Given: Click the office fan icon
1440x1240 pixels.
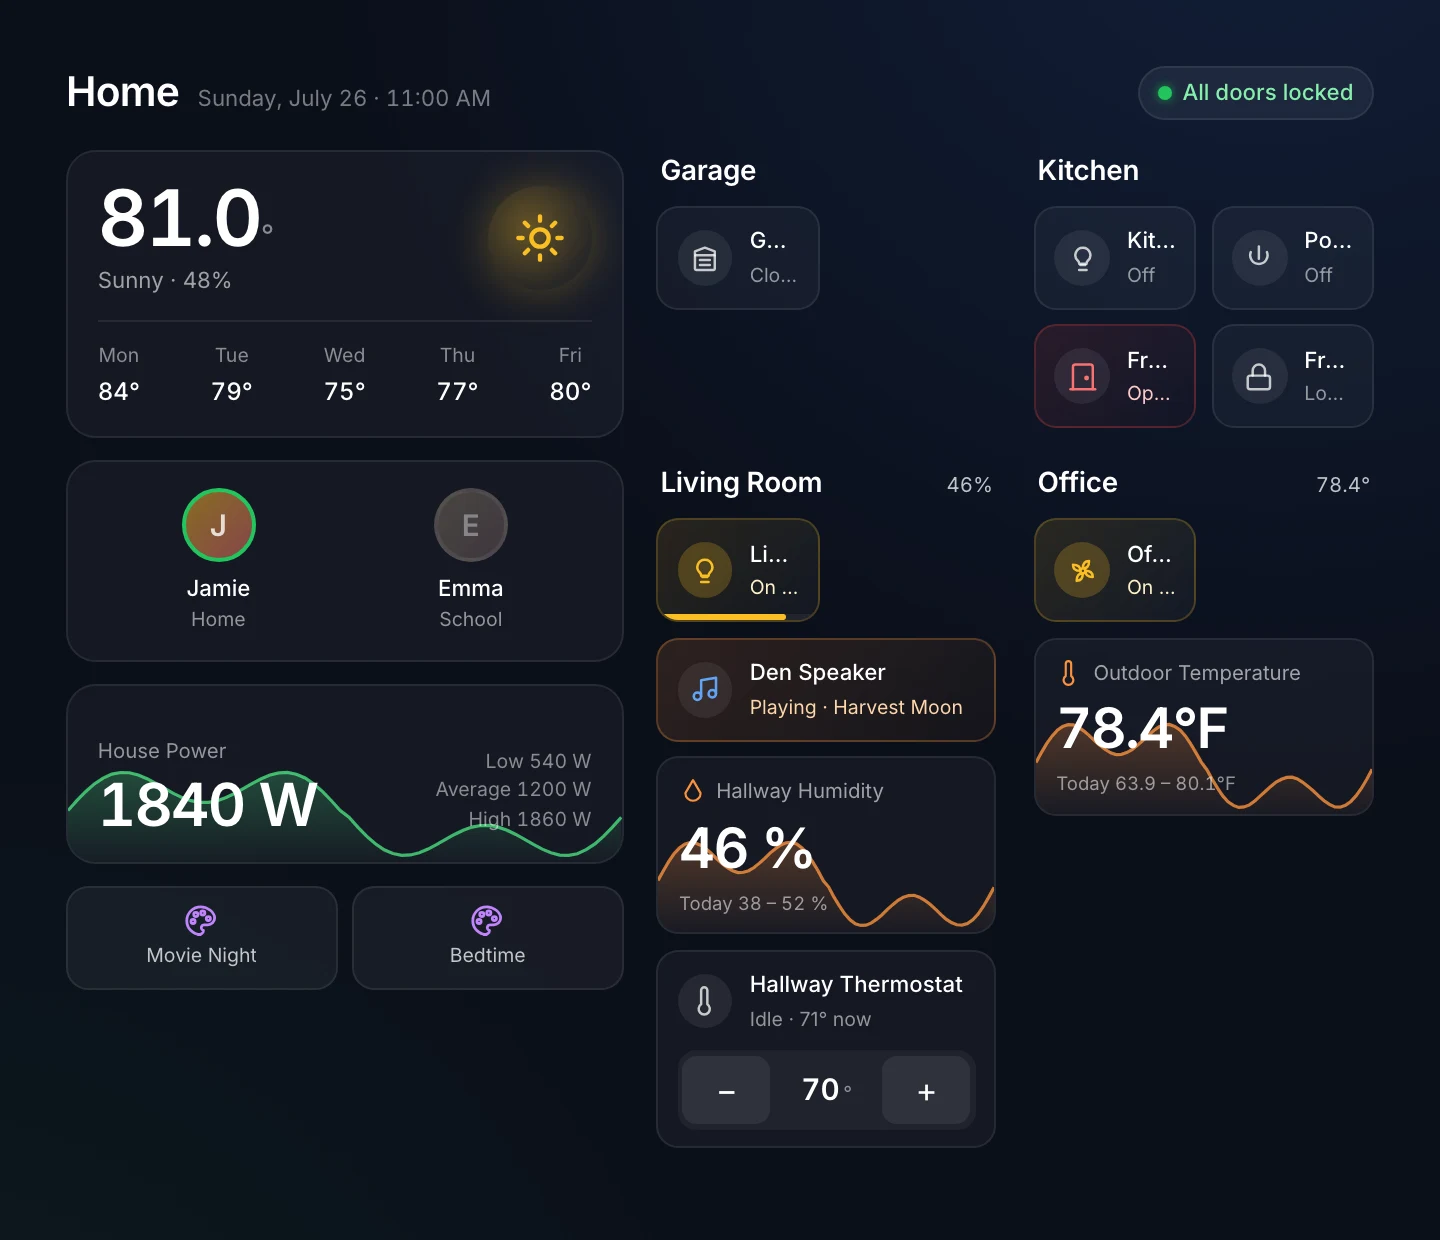Looking at the screenshot, I should point(1083,570).
